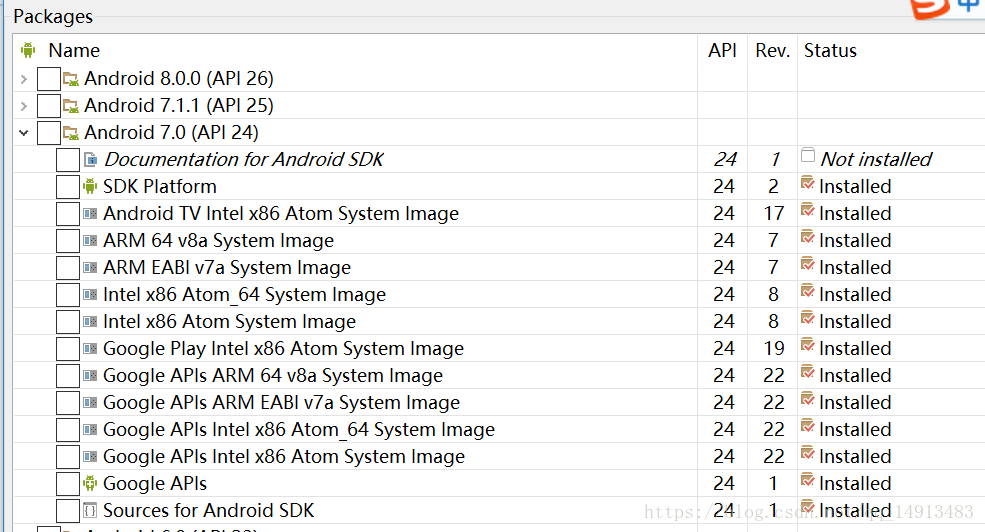The width and height of the screenshot is (985, 532).
Task: Expand the Android 7.1.1 (API 25) node
Action: [24, 106]
